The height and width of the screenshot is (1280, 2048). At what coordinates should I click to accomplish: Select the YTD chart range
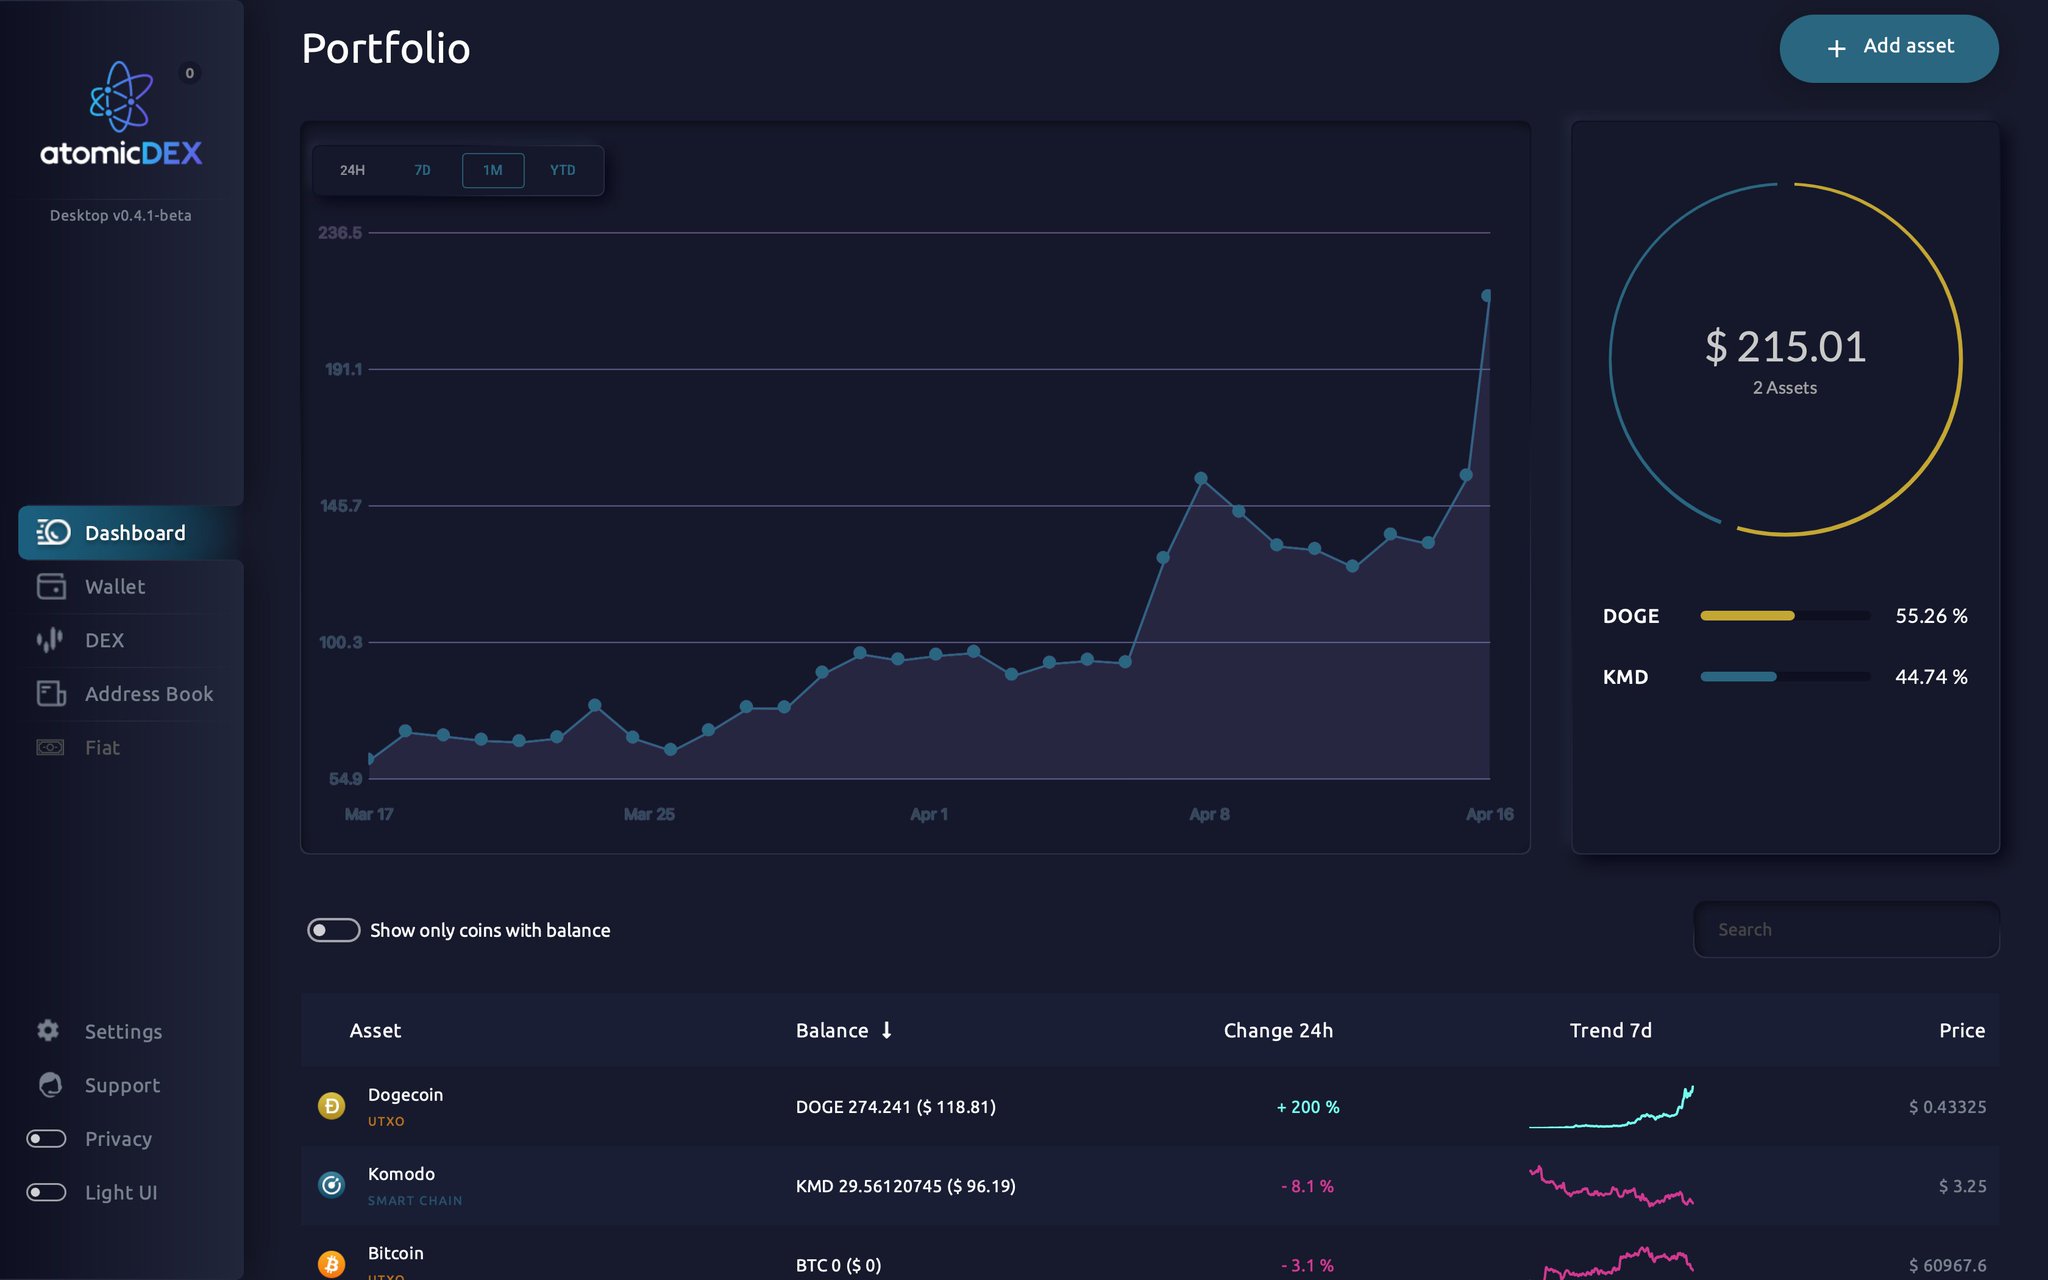[x=563, y=170]
